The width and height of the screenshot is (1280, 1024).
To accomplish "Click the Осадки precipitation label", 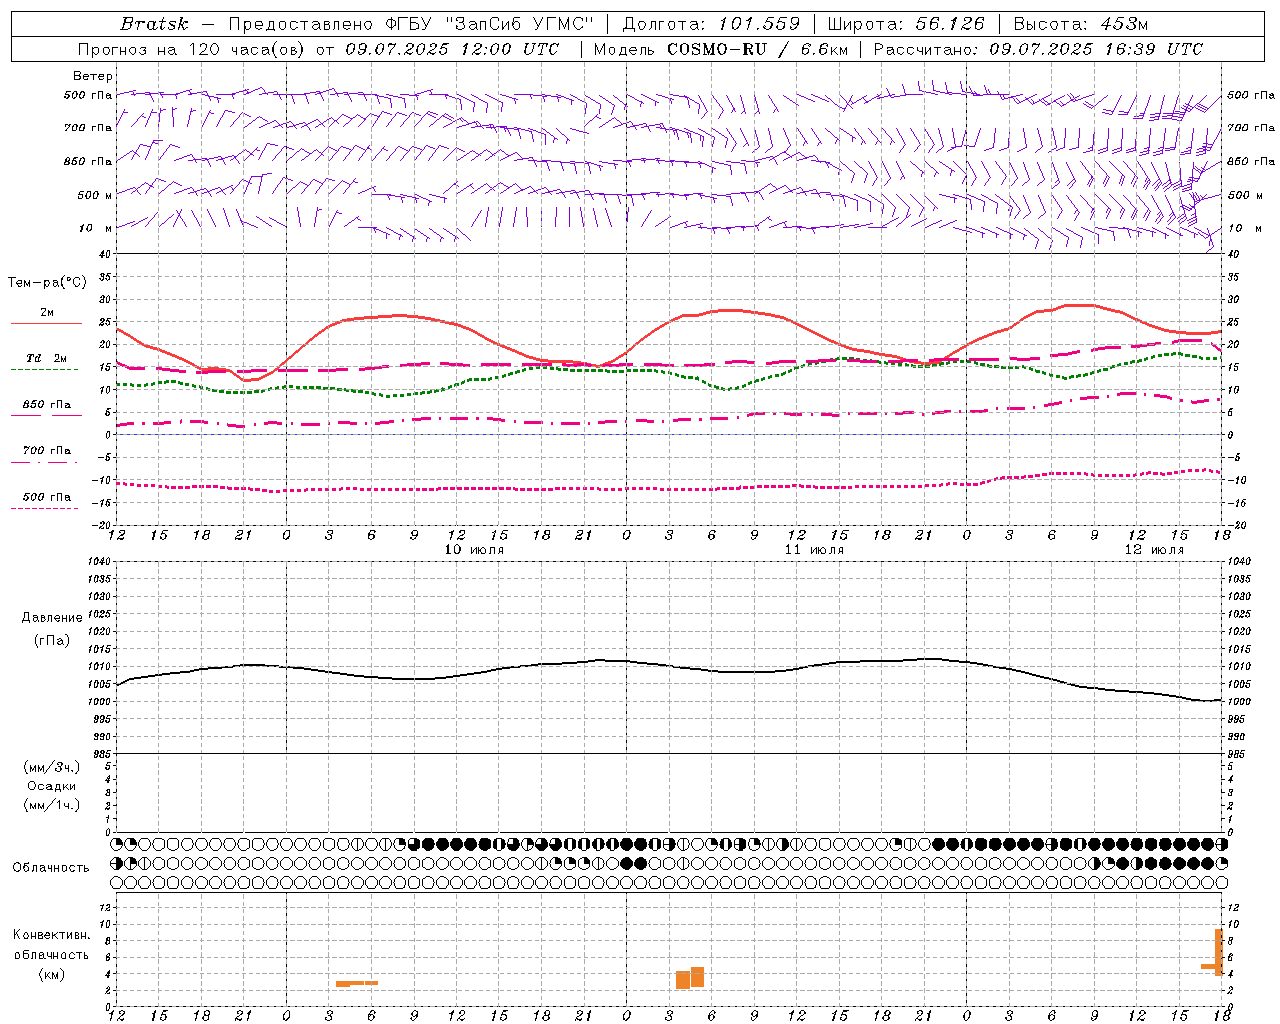I will pos(52,786).
